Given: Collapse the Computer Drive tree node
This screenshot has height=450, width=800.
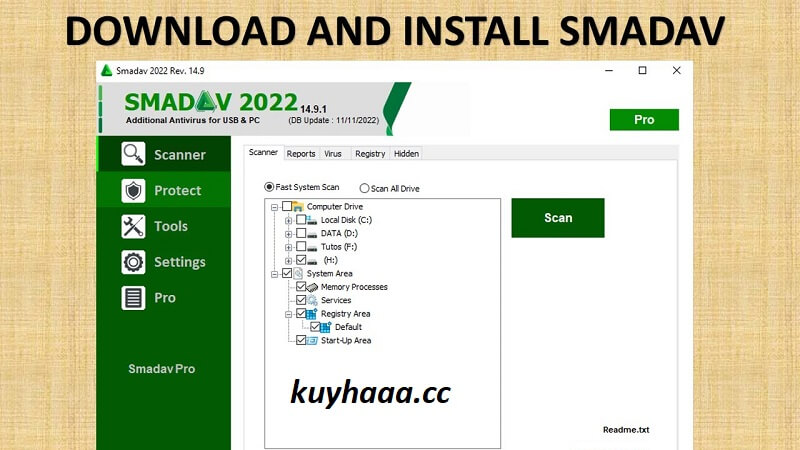Looking at the screenshot, I should coord(274,207).
